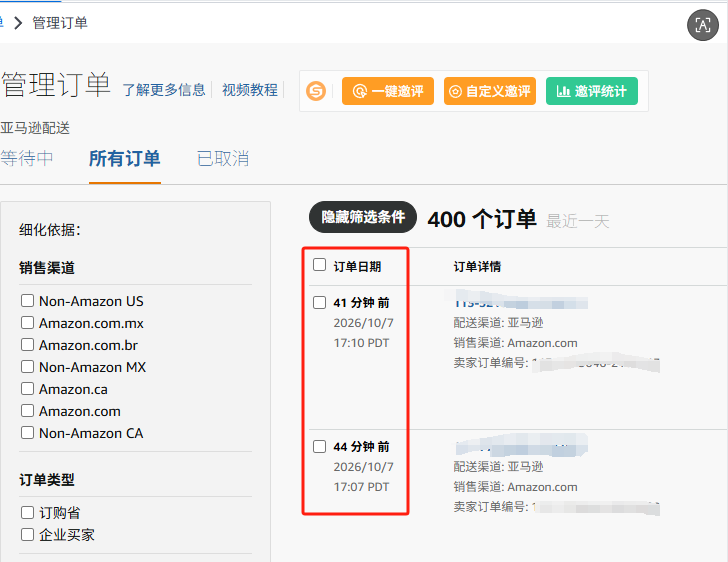Click the 订单日期 column header
The image size is (728, 562).
tap(357, 267)
